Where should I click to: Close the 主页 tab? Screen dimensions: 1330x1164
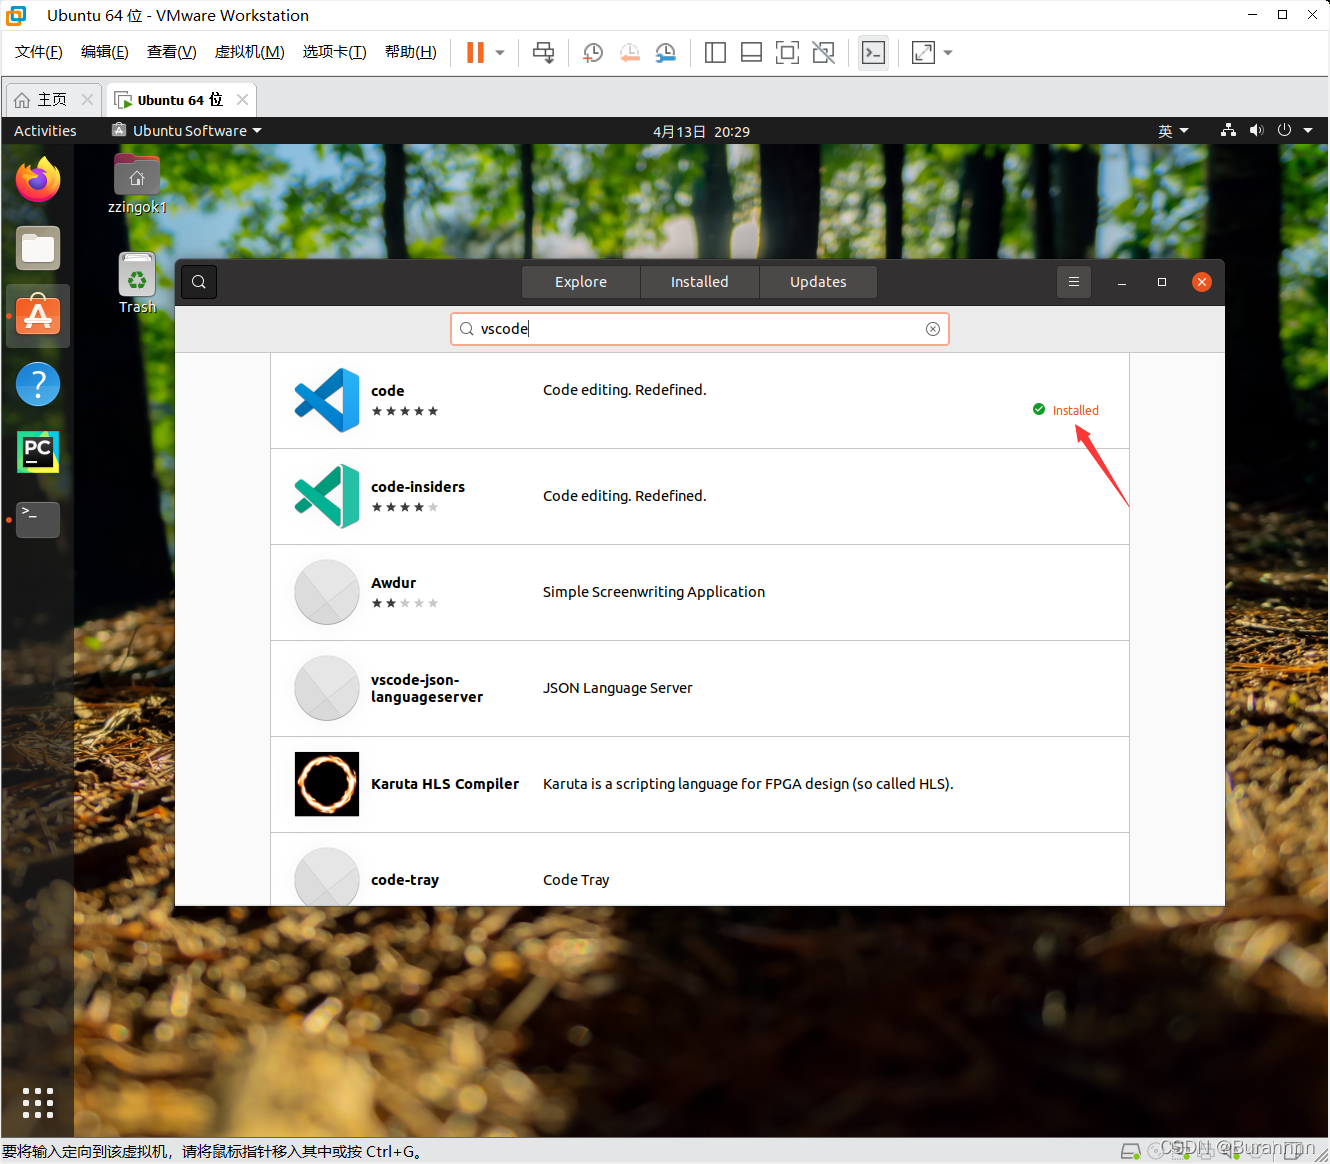click(x=87, y=100)
